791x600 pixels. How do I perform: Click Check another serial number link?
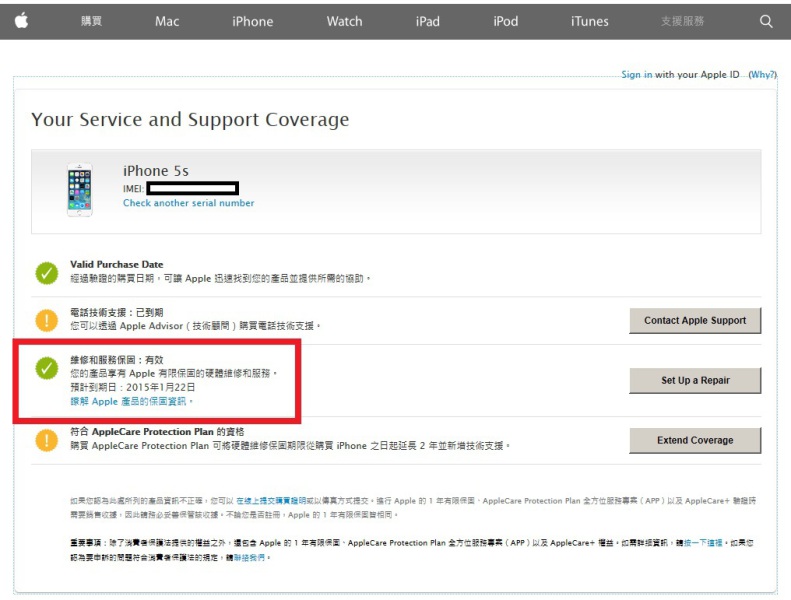coord(189,203)
